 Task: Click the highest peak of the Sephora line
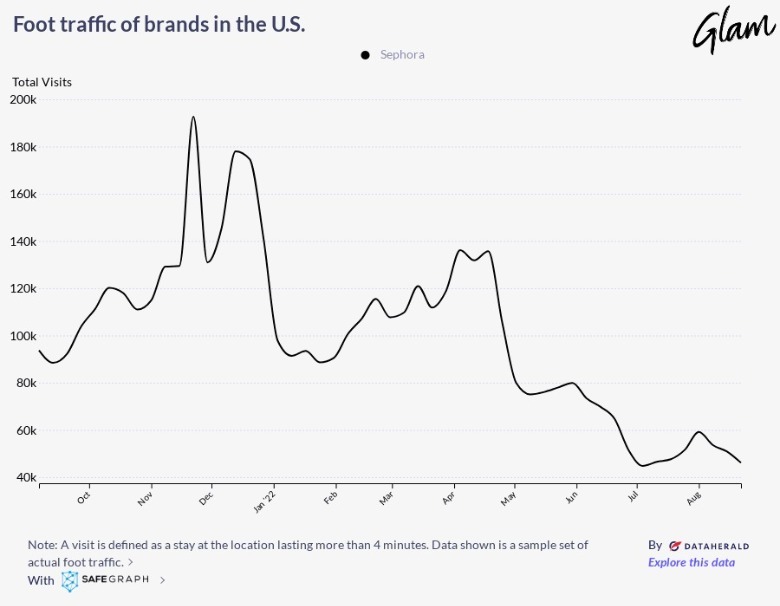[x=193, y=118]
